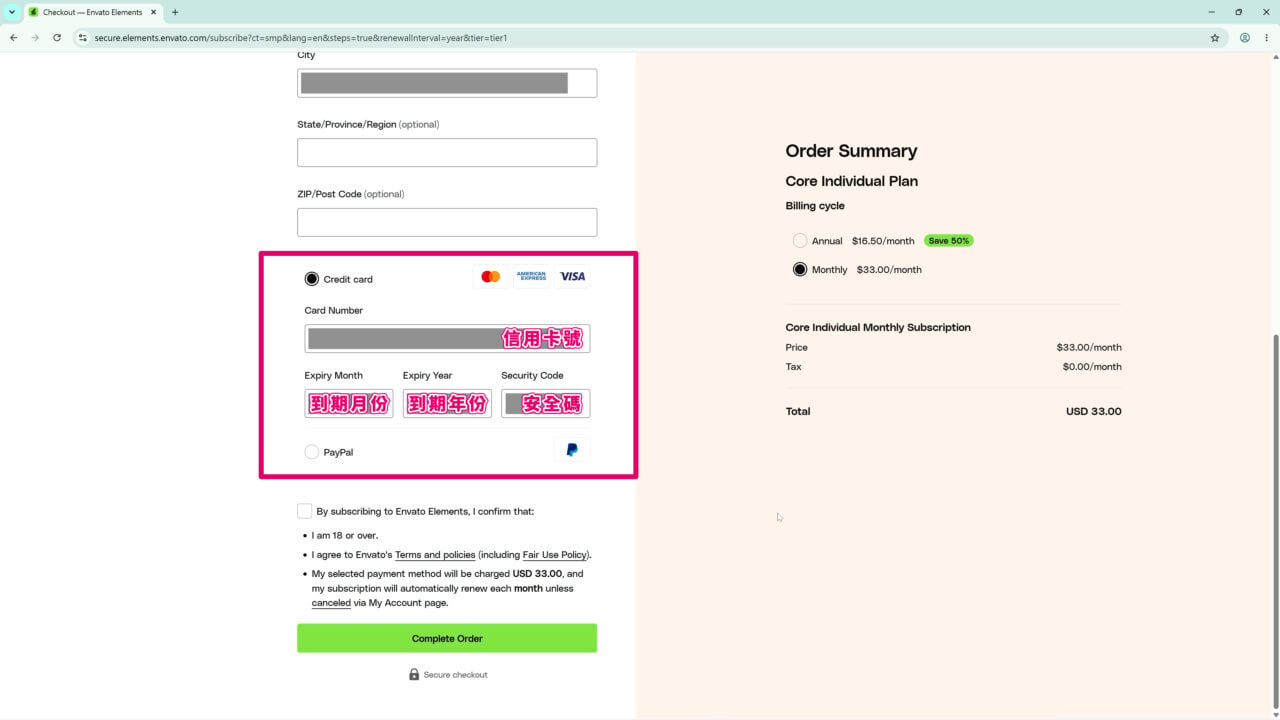Close the Checkout browser tab
Viewport: 1280px width, 720px height.
[153, 12]
